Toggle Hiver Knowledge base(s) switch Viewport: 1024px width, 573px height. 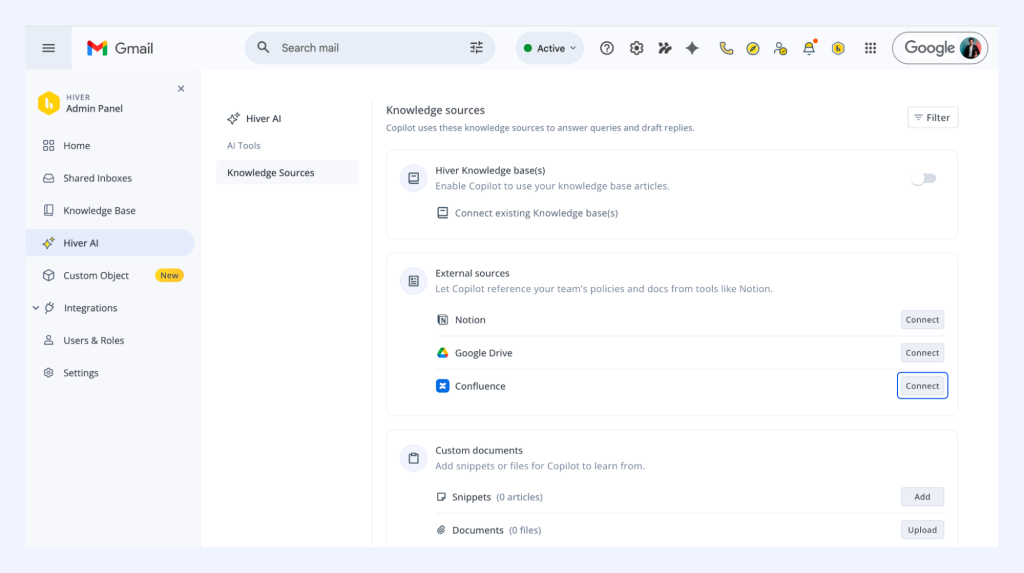pyautogui.click(x=923, y=178)
